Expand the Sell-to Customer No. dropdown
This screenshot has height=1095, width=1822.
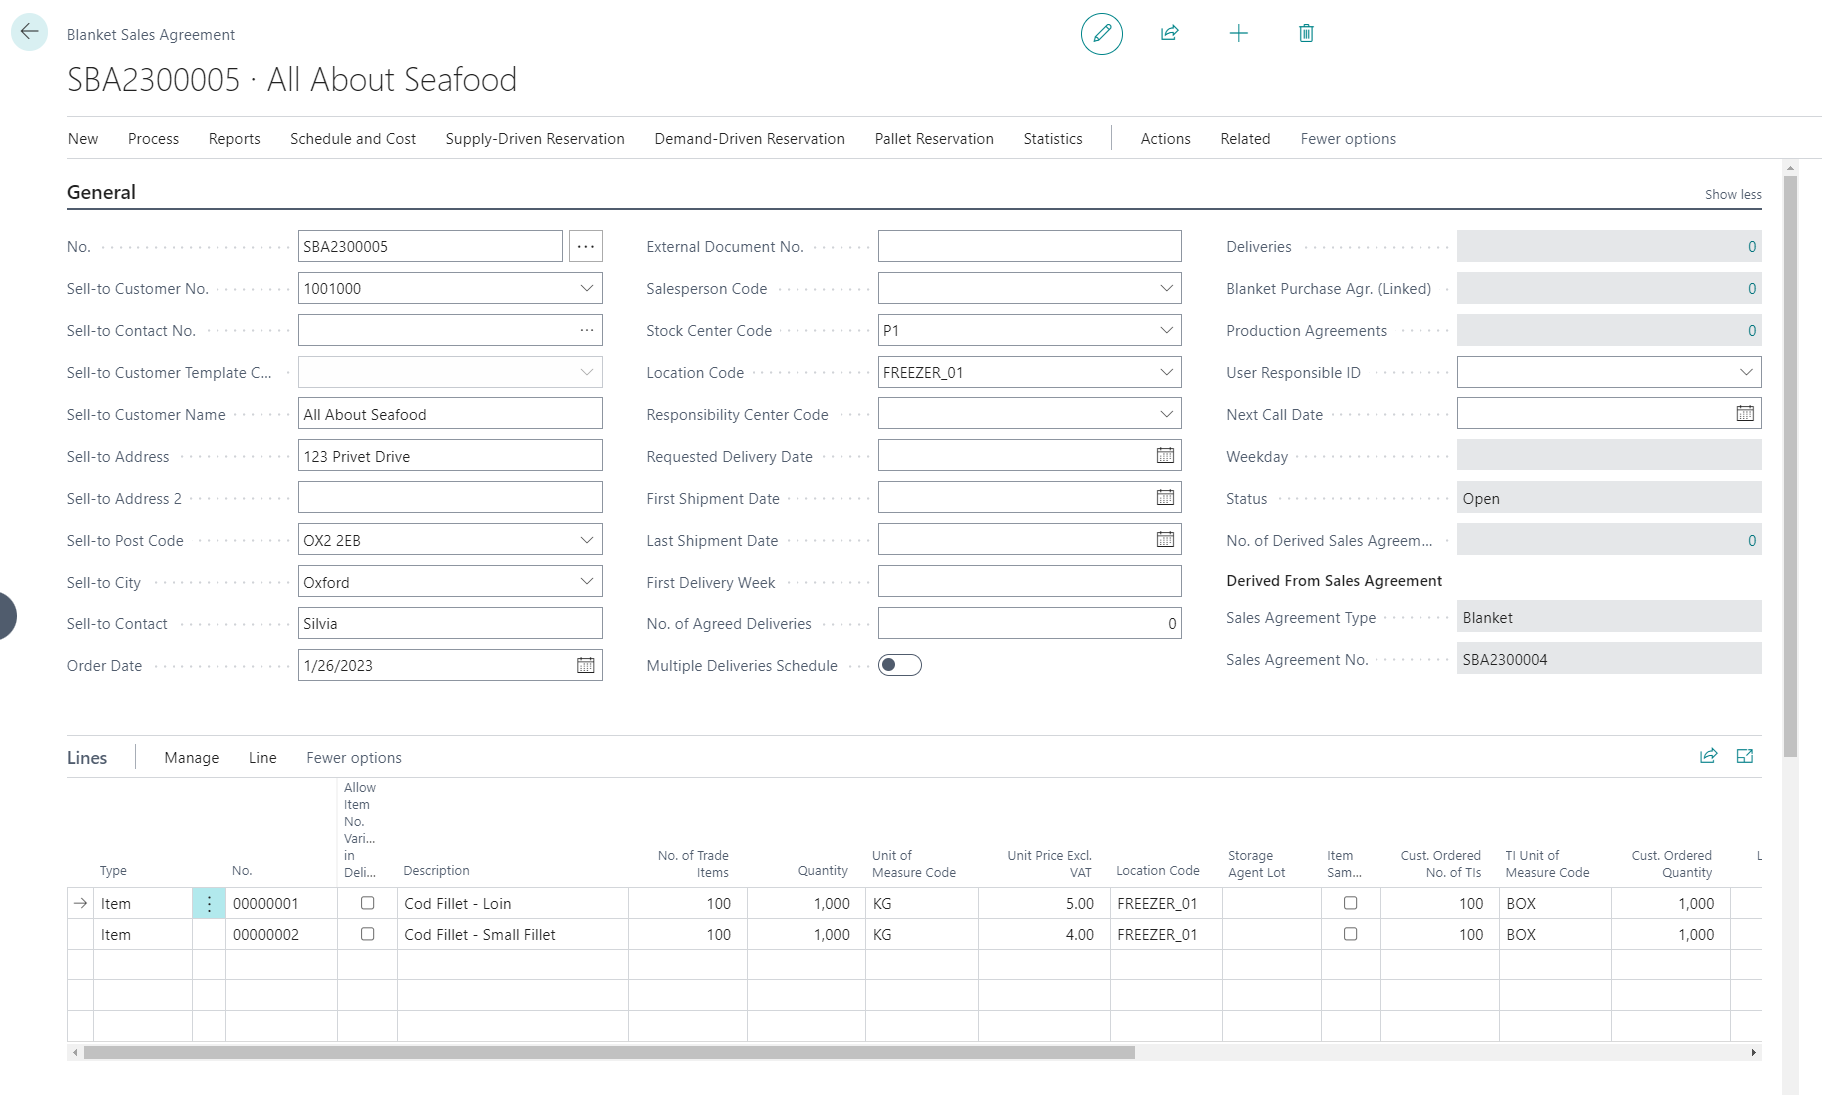point(587,289)
